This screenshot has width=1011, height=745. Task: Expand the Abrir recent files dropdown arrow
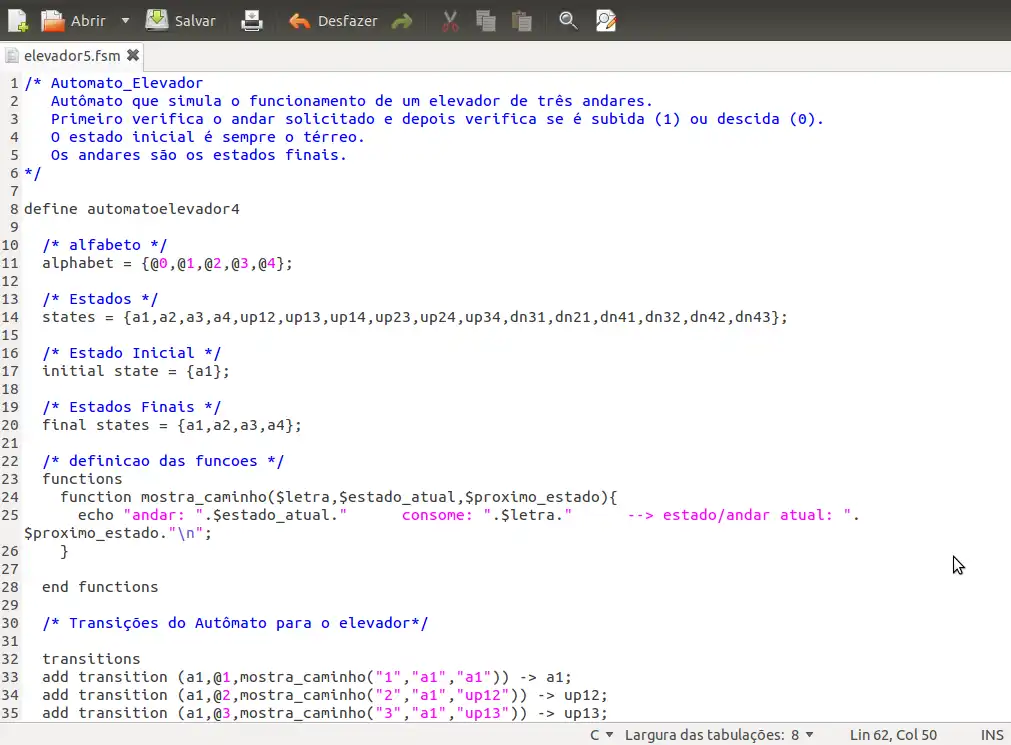pyautogui.click(x=125, y=21)
